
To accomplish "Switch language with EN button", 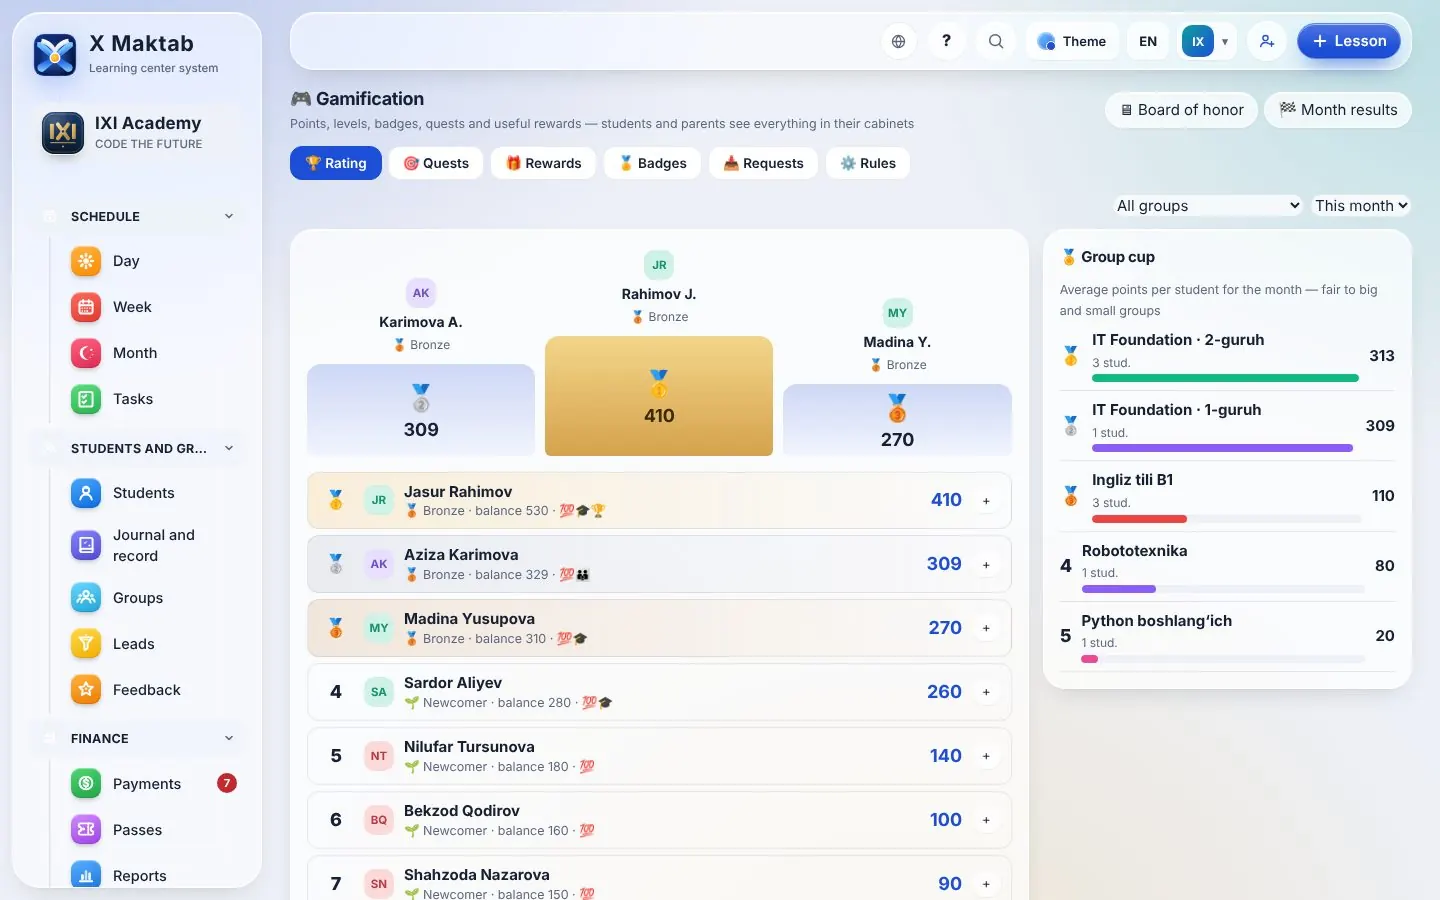I will (1148, 41).
